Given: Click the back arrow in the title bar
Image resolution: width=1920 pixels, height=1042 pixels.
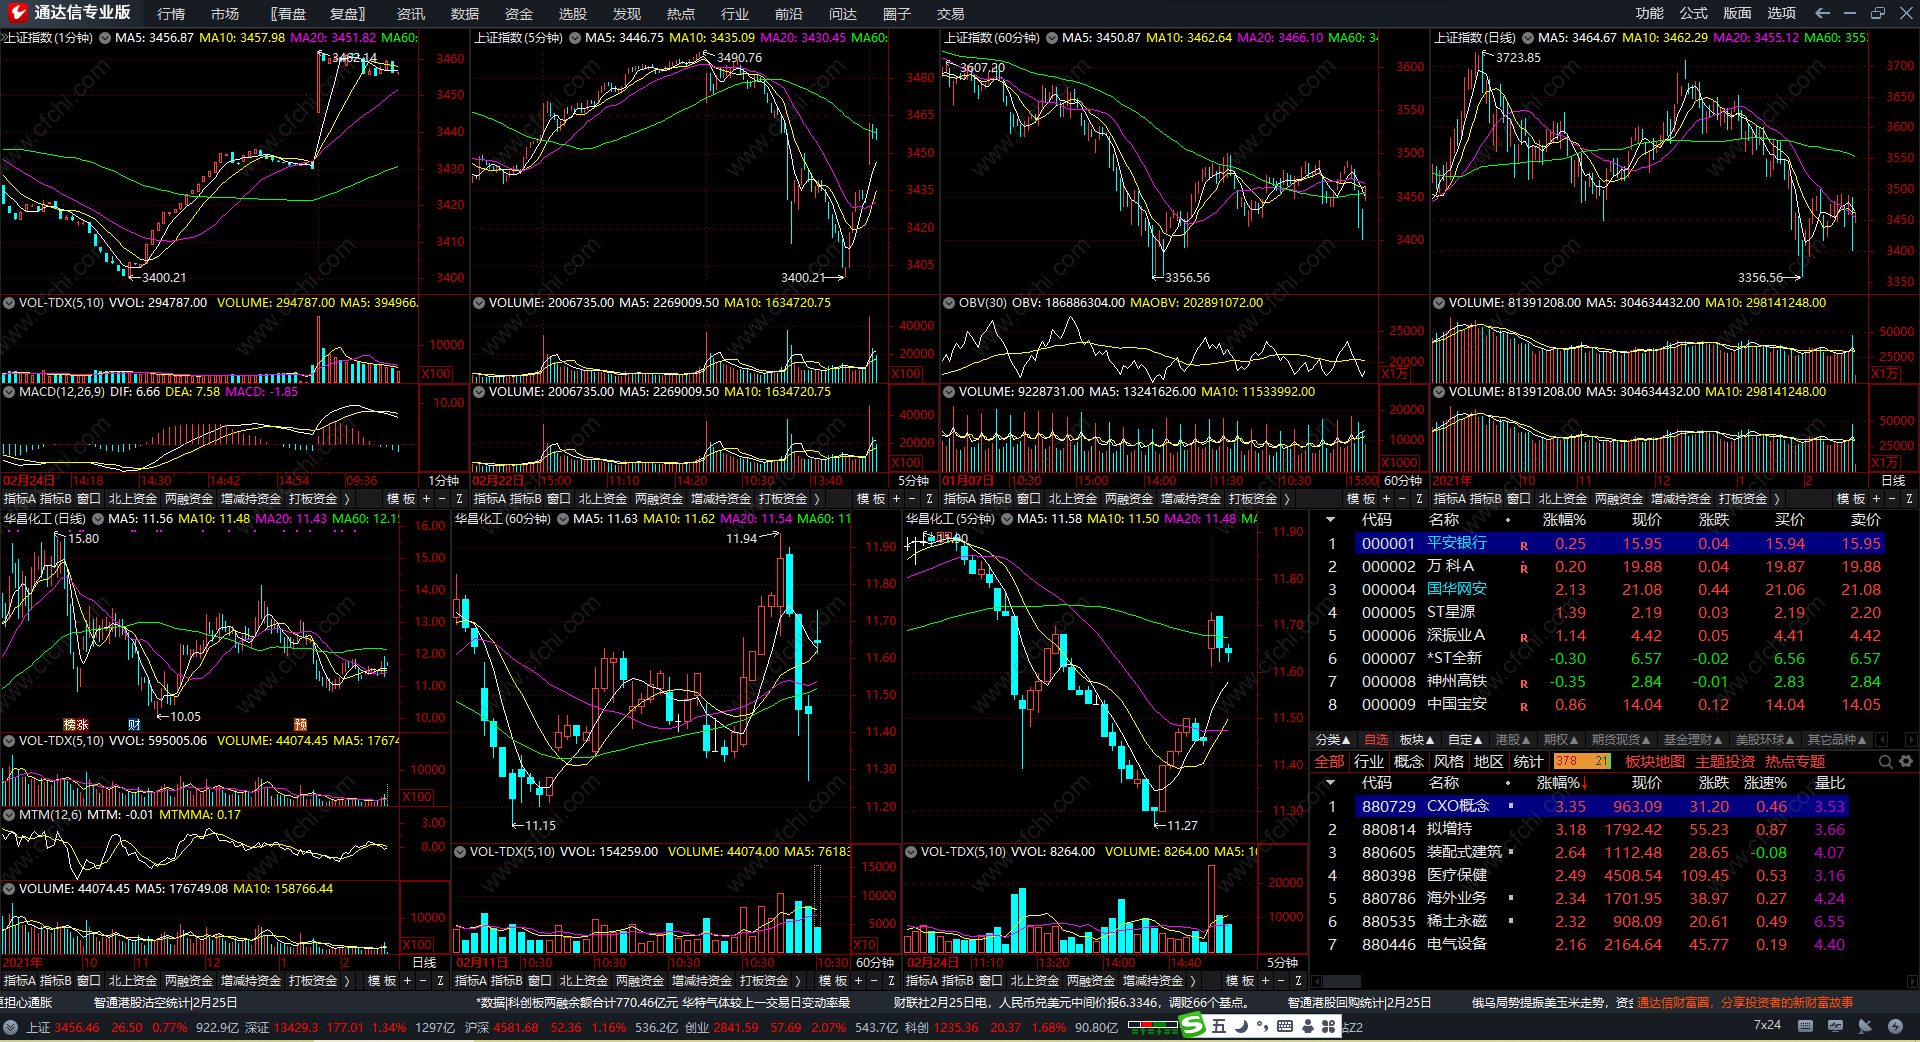Looking at the screenshot, I should pos(1822,13).
